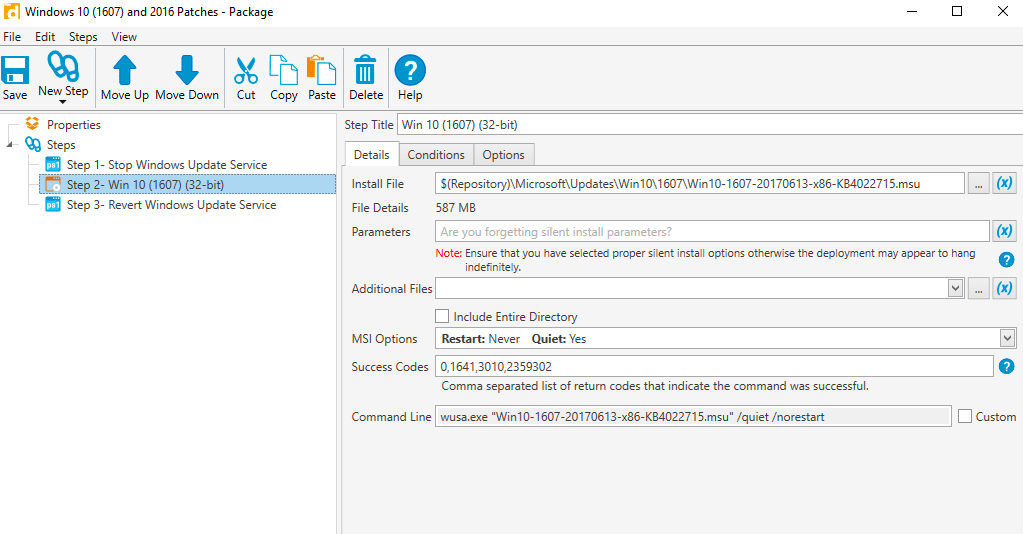Browse for Install File with ellipsis button

click(978, 183)
